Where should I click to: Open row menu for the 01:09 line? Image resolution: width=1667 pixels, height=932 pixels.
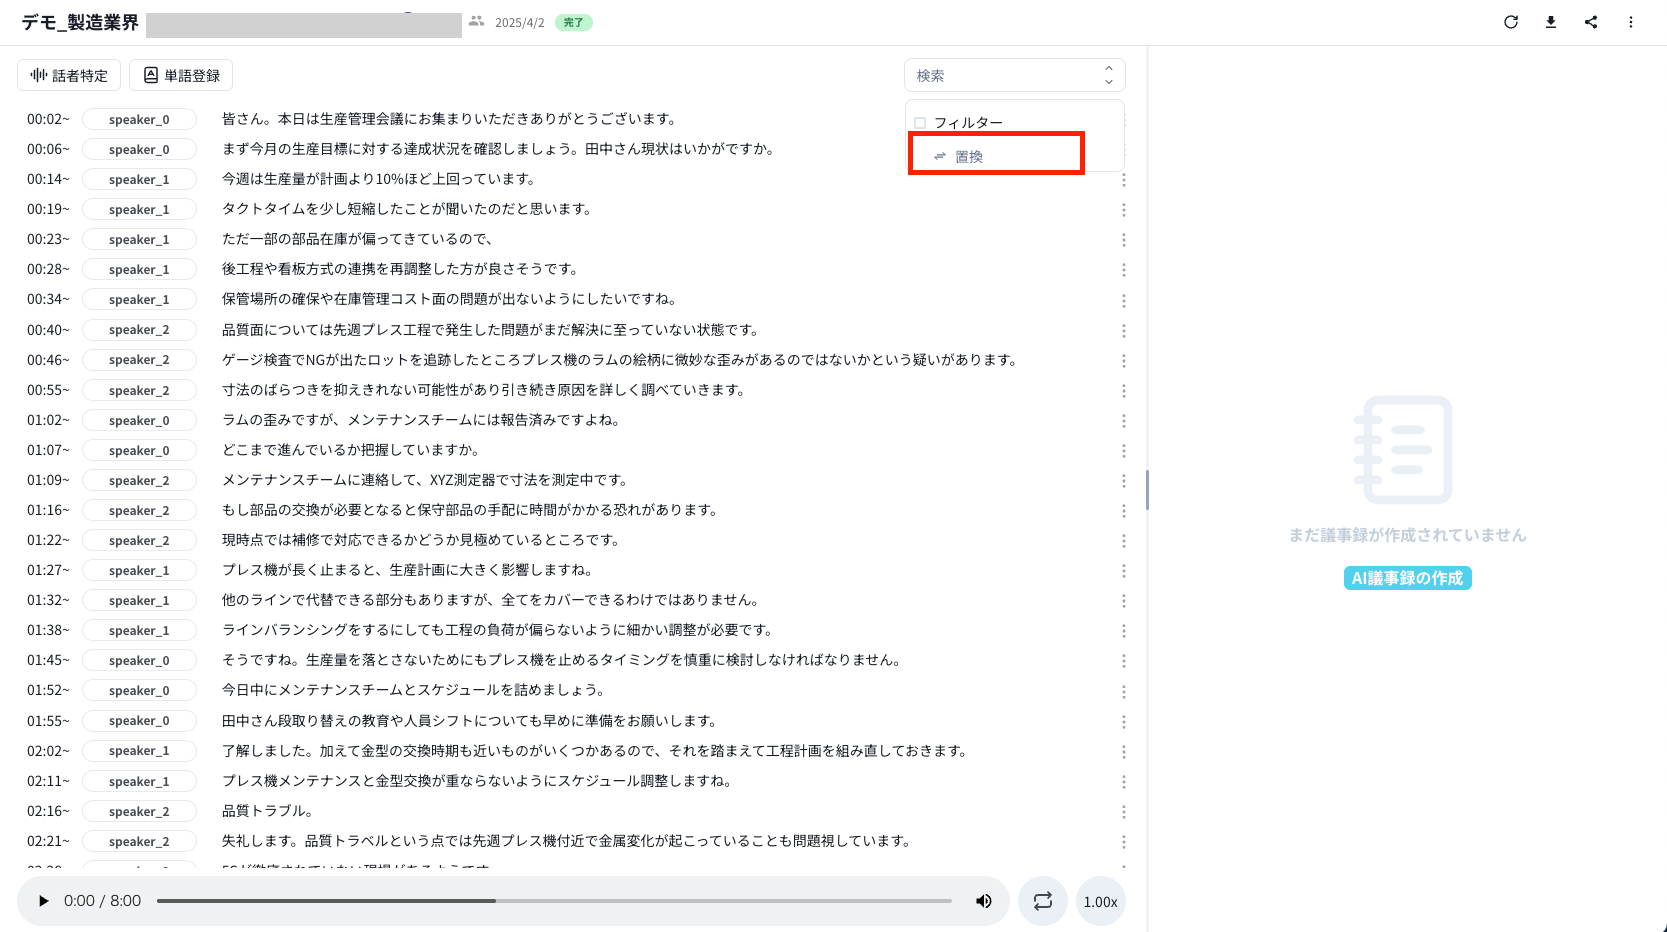(x=1124, y=481)
